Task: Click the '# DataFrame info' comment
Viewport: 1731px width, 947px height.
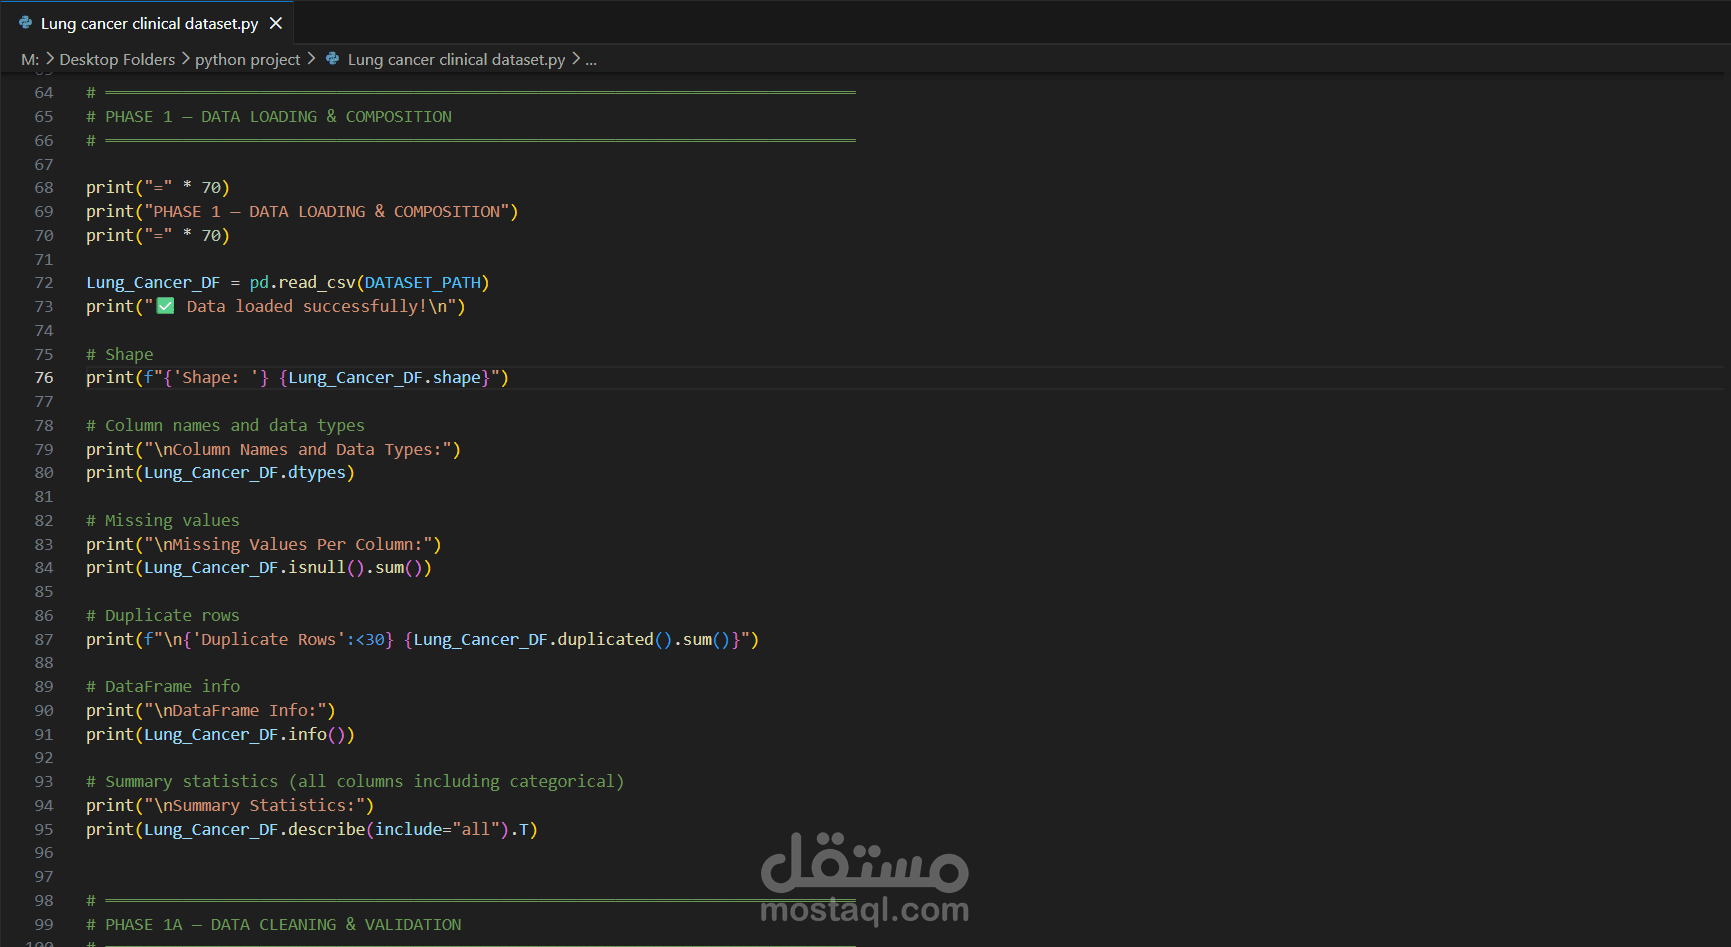Action: pyautogui.click(x=163, y=687)
